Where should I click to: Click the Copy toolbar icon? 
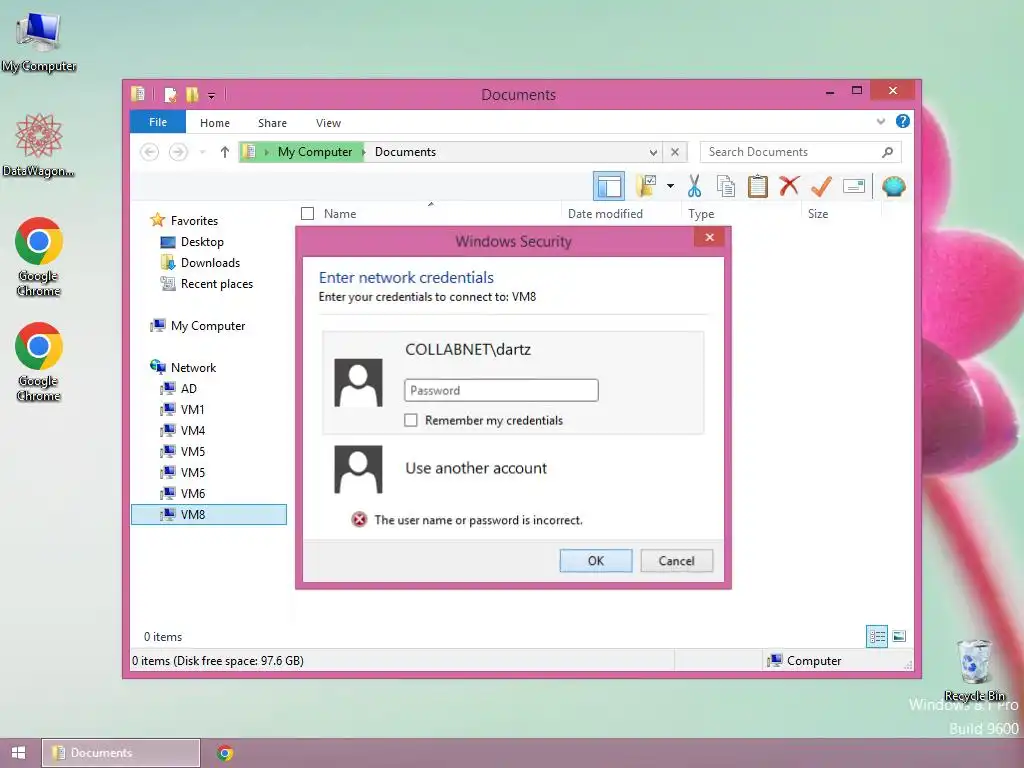[x=726, y=187]
